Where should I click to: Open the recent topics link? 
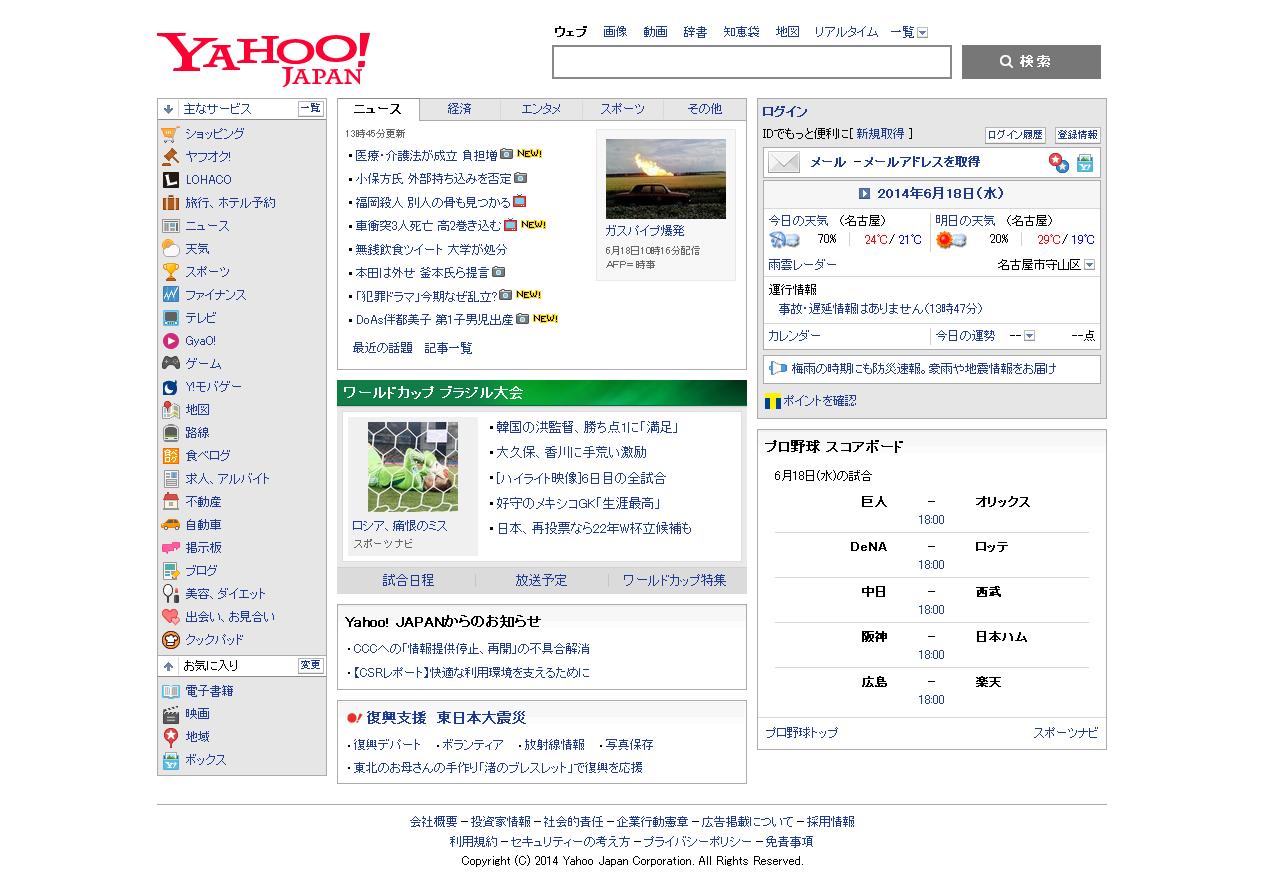(x=382, y=348)
